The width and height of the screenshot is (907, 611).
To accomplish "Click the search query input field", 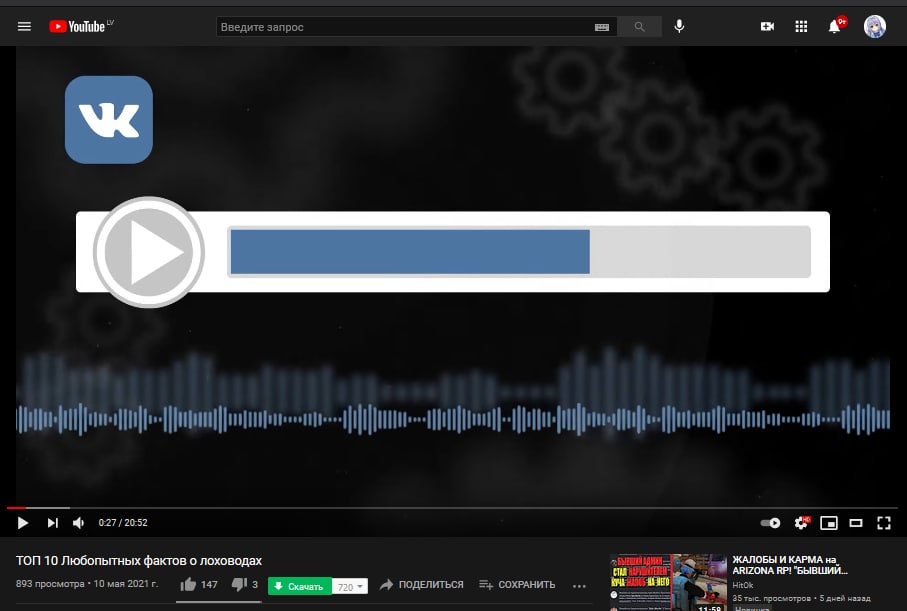I will (x=405, y=27).
